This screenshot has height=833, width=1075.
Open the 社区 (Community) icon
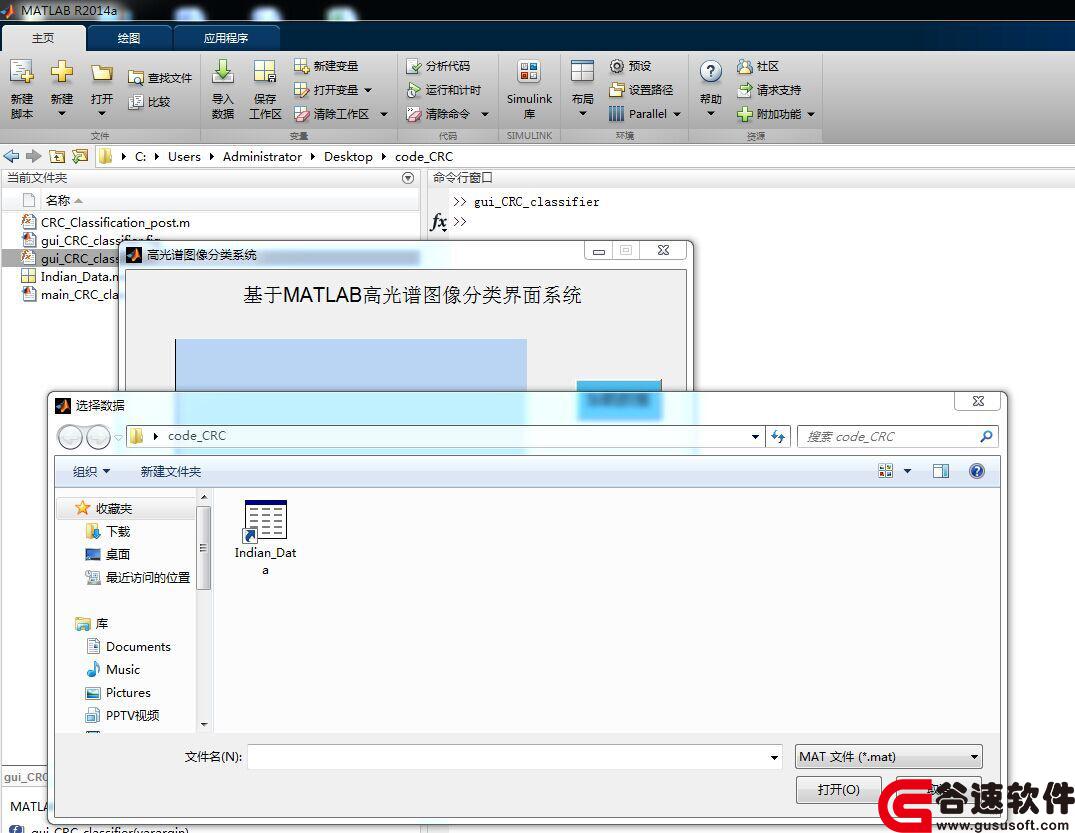coord(745,66)
